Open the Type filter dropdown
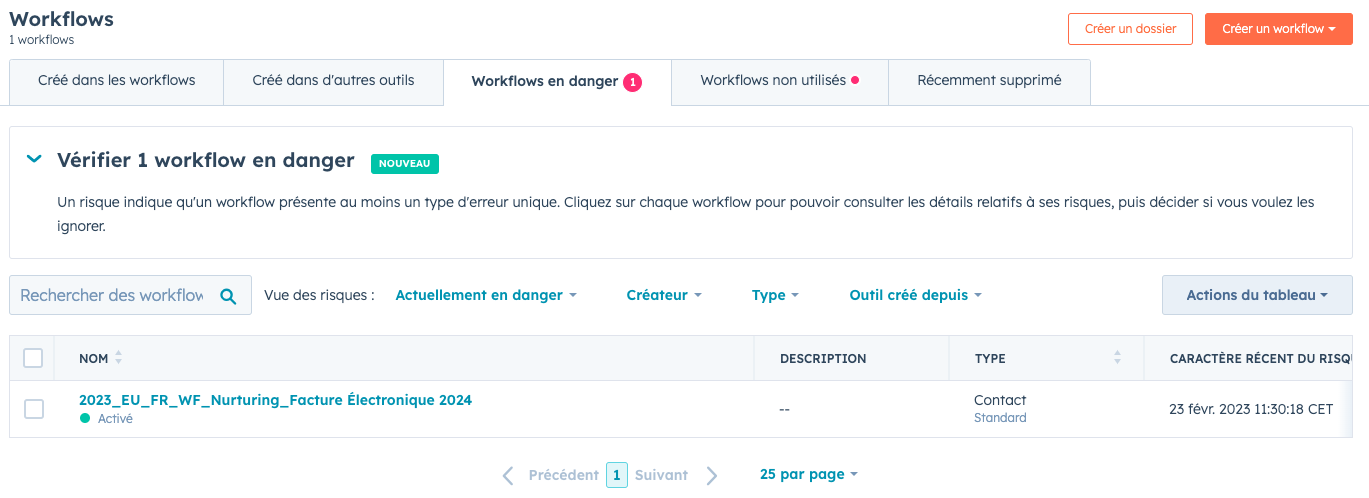The height and width of the screenshot is (498, 1369). [775, 295]
